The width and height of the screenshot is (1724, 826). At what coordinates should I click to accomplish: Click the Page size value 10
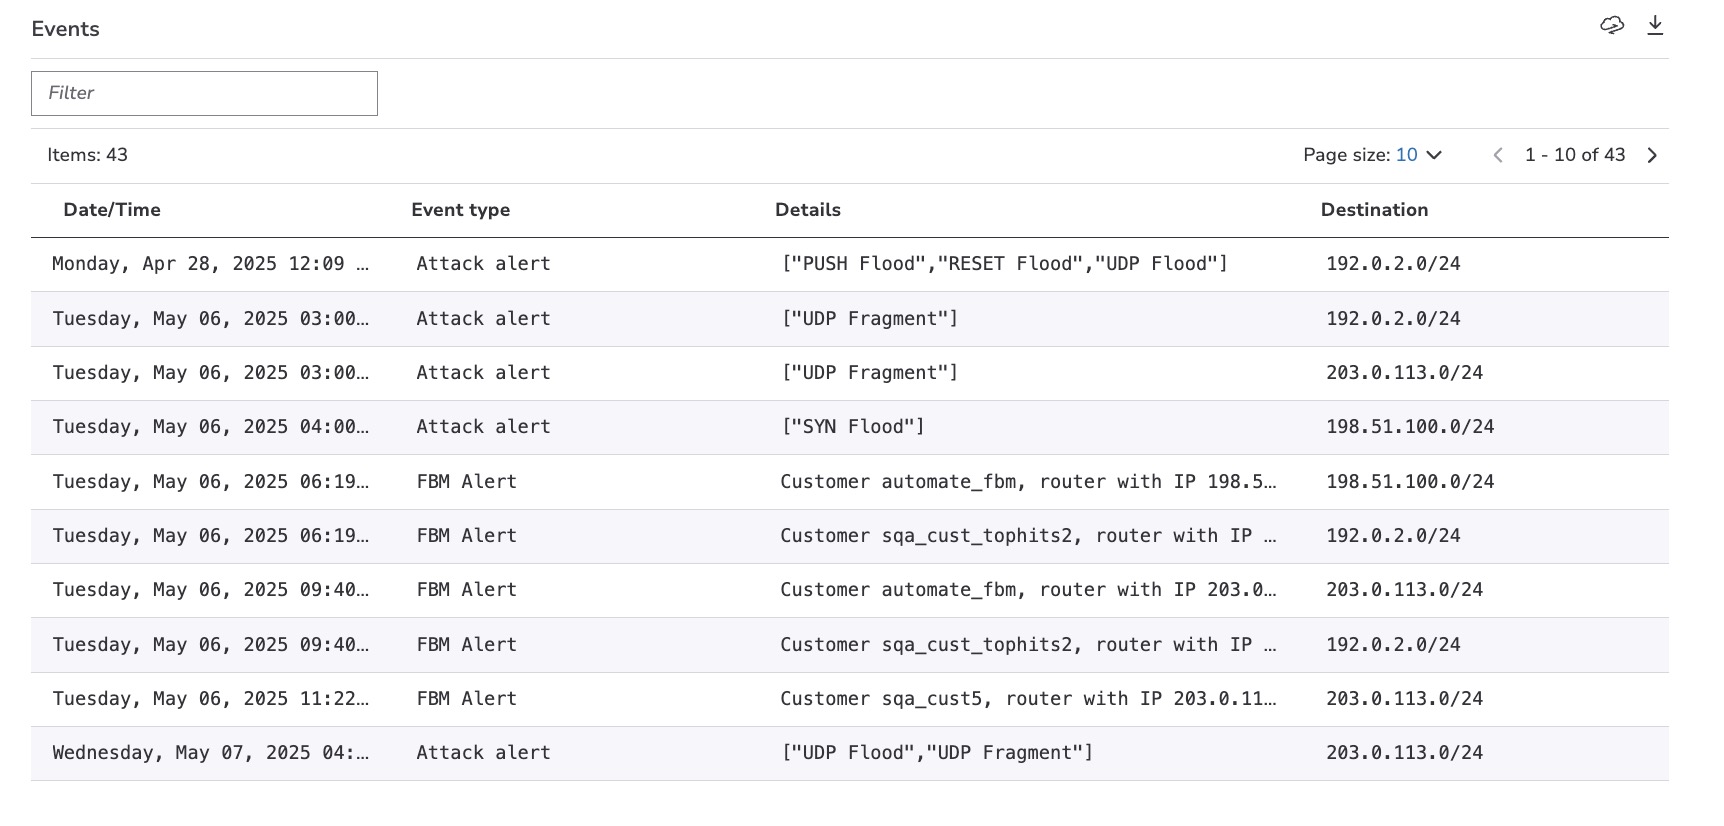pyautogui.click(x=1406, y=155)
